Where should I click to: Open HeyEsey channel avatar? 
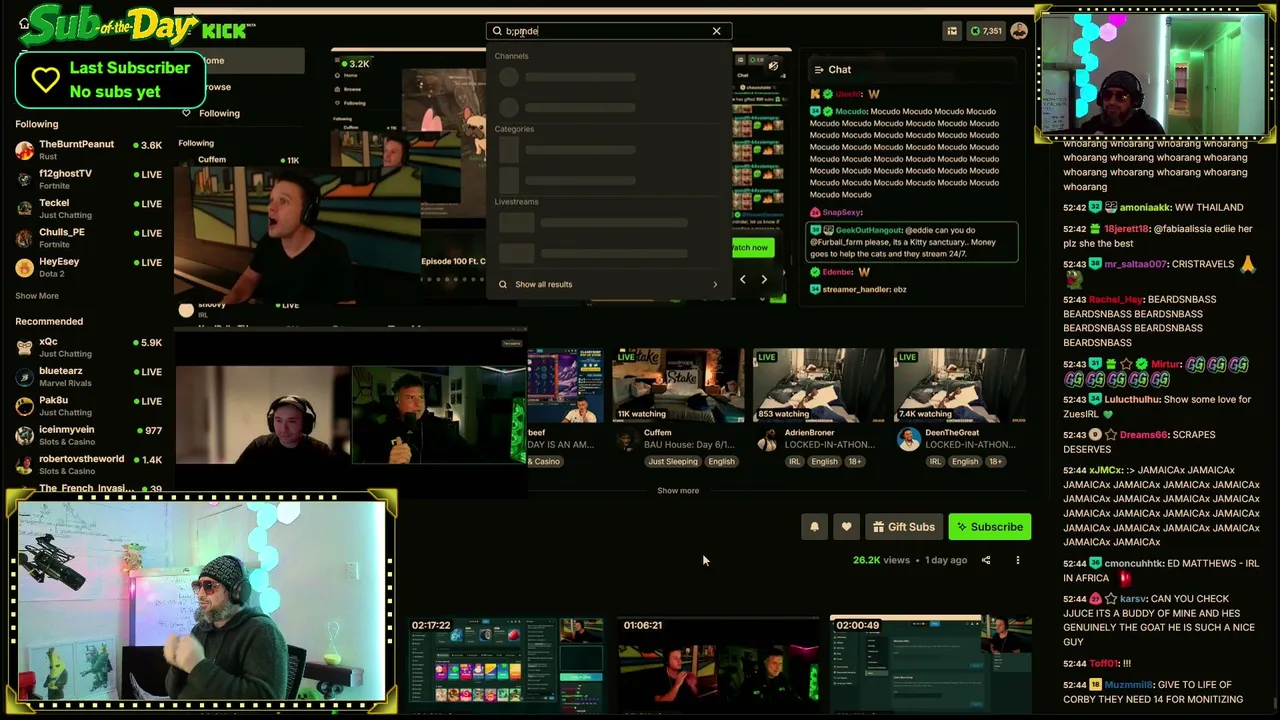click(25, 267)
